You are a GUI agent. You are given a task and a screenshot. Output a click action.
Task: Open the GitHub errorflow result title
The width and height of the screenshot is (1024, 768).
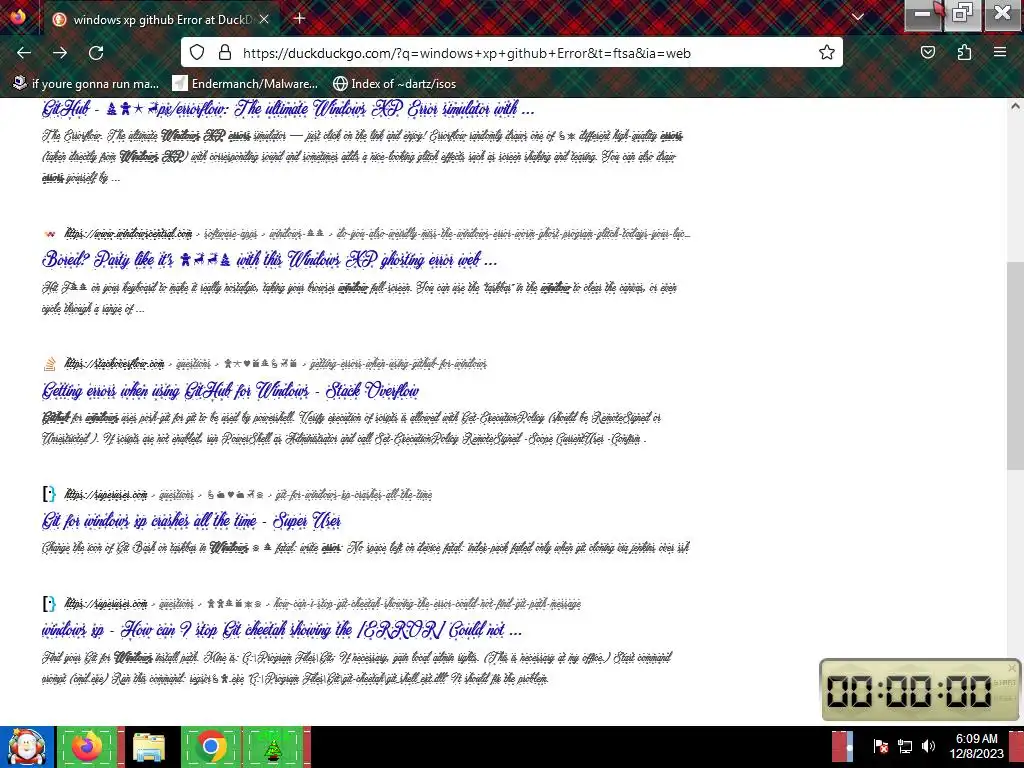pyautogui.click(x=288, y=109)
